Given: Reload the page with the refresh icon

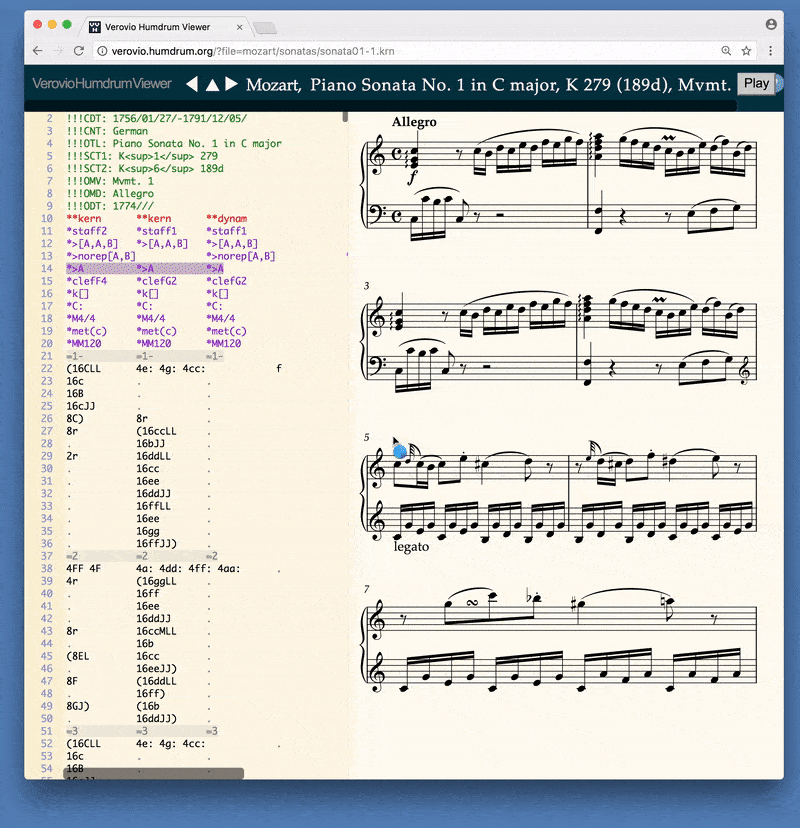Looking at the screenshot, I should click(x=79, y=51).
